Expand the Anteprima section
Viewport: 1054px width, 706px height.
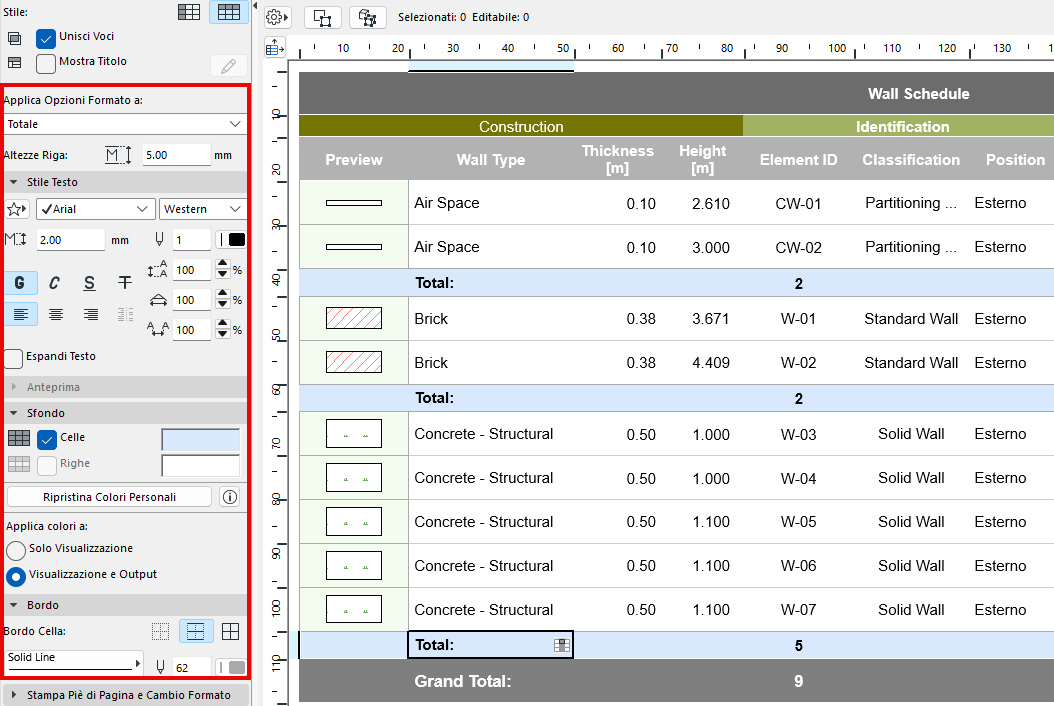coord(14,386)
